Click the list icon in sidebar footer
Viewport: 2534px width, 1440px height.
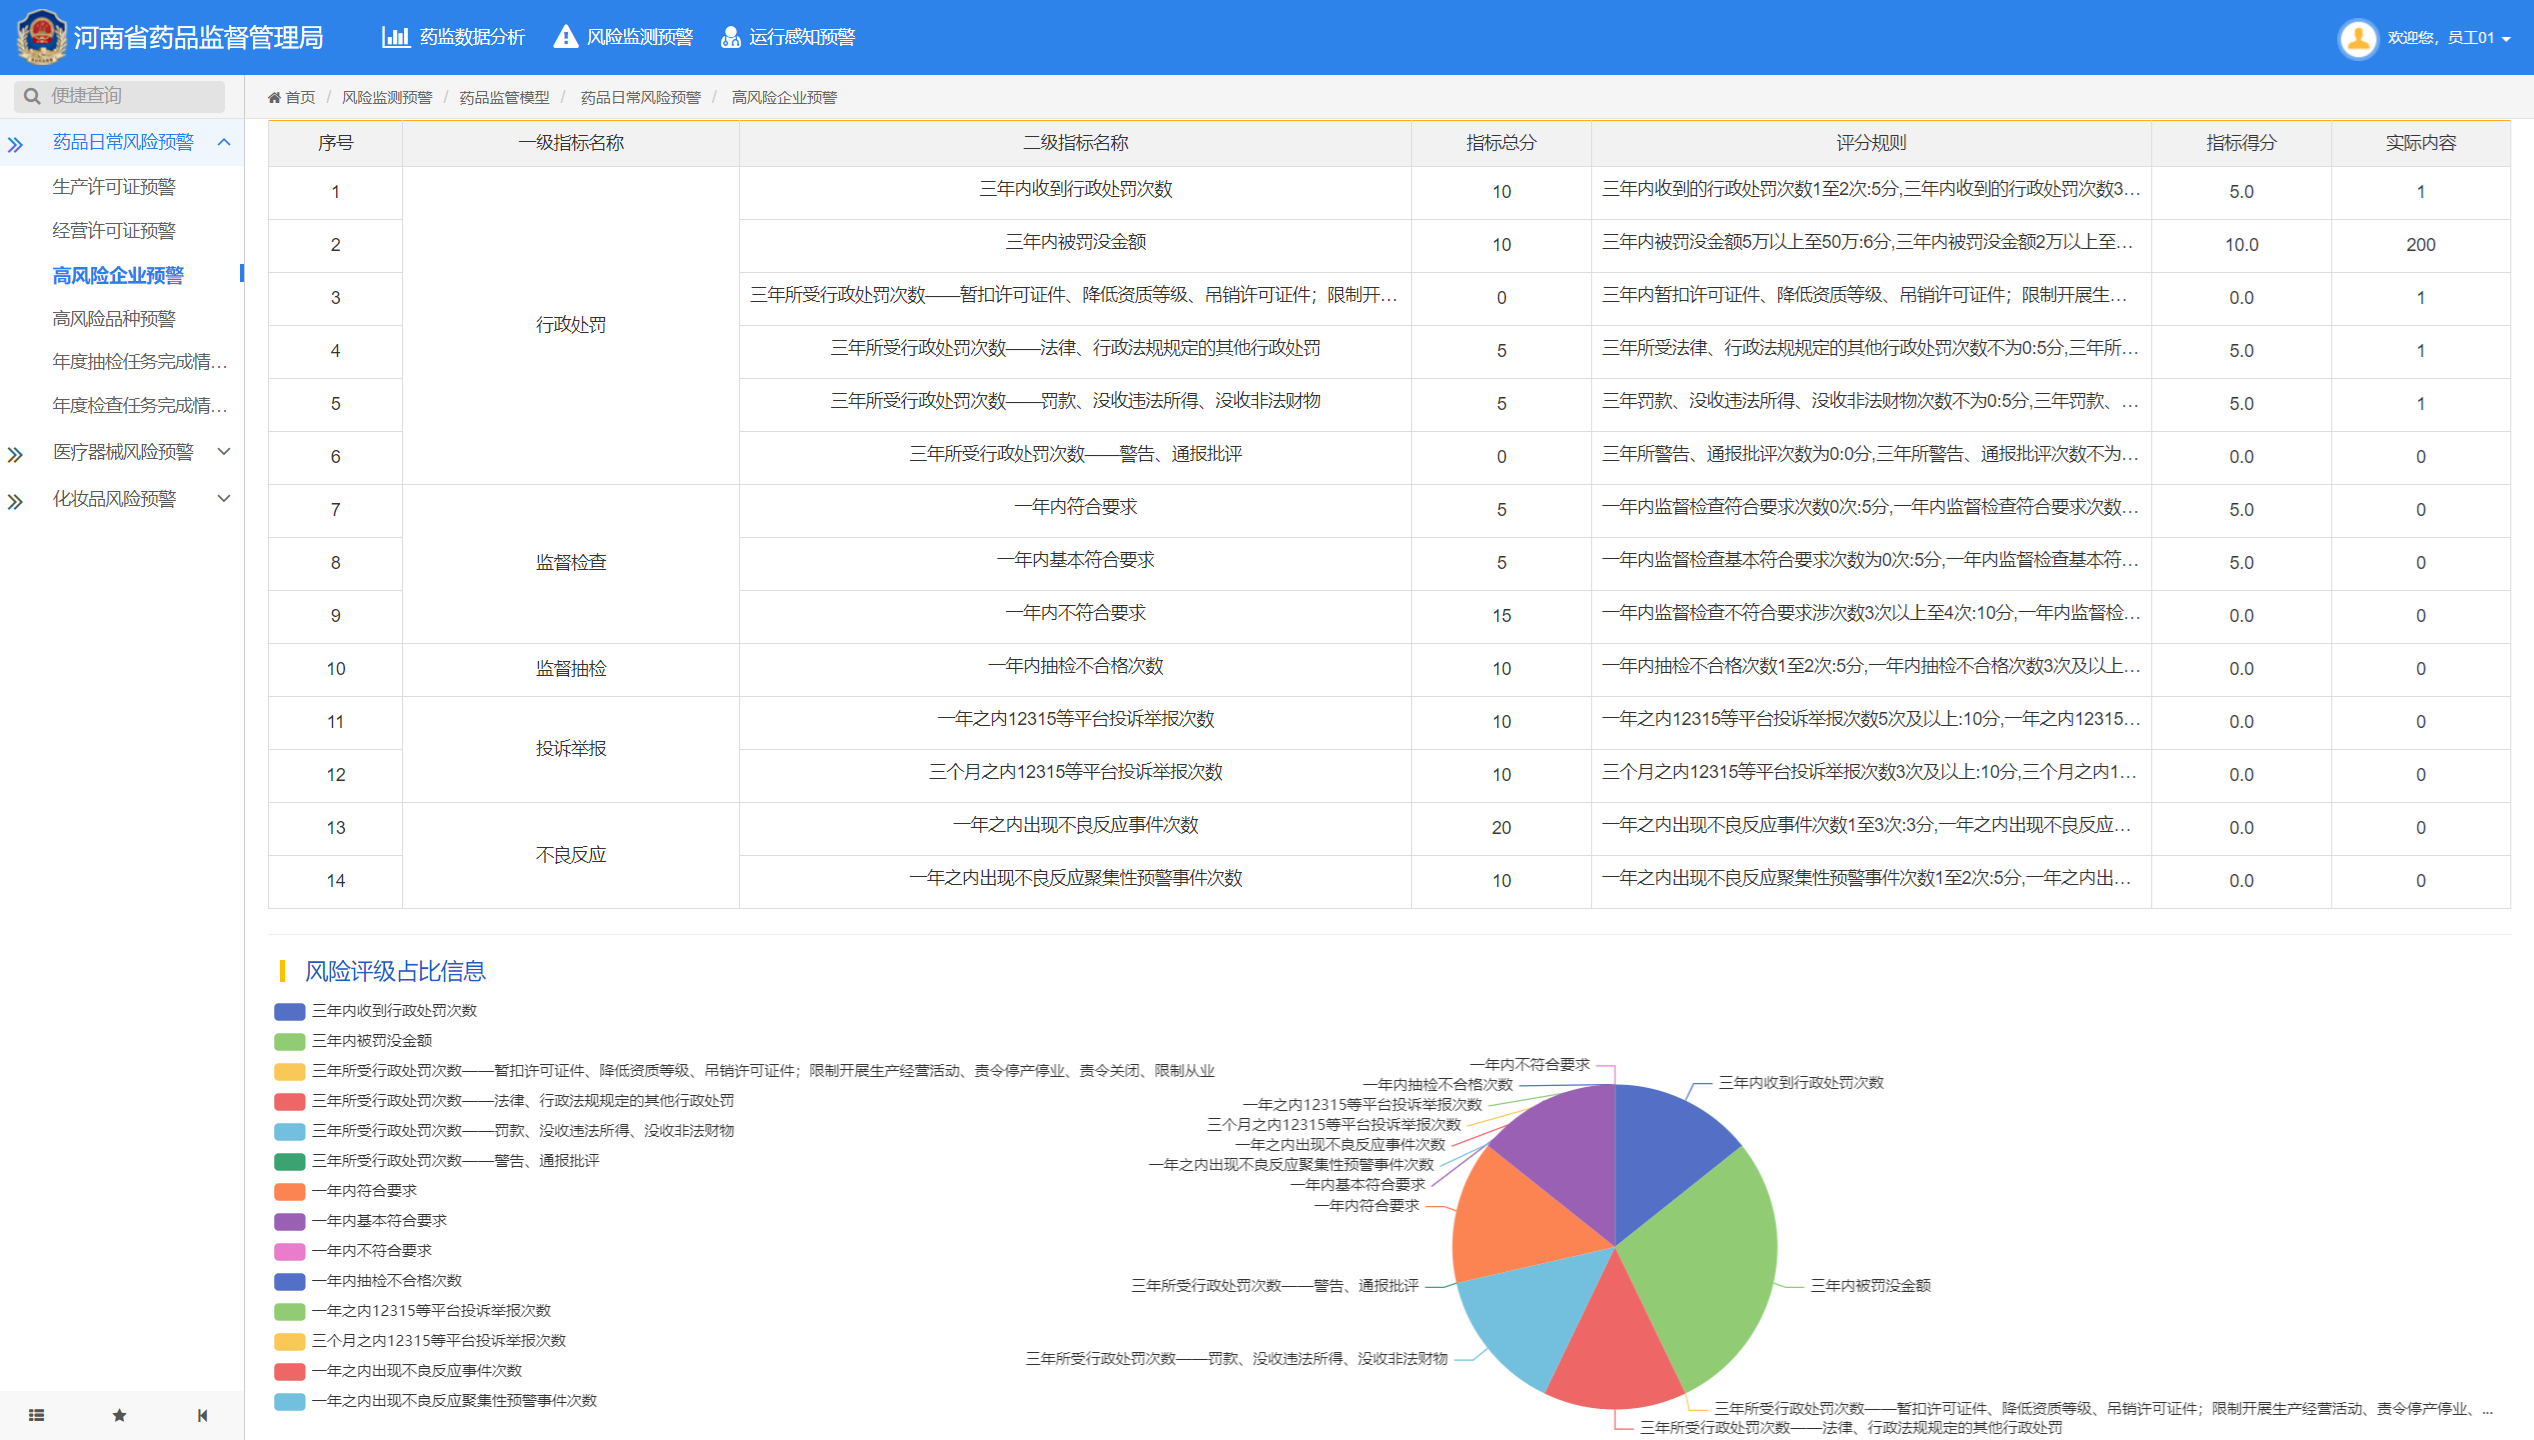pyautogui.click(x=36, y=1415)
